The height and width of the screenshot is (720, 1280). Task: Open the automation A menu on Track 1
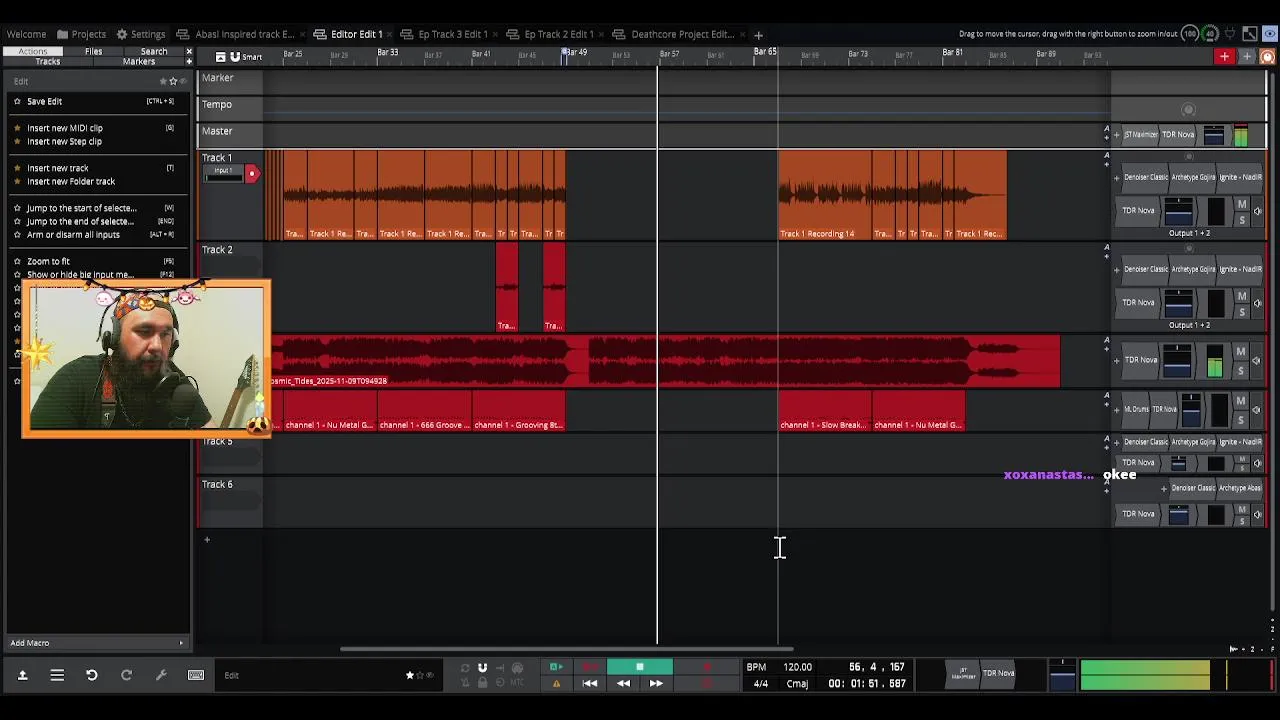[1106, 156]
